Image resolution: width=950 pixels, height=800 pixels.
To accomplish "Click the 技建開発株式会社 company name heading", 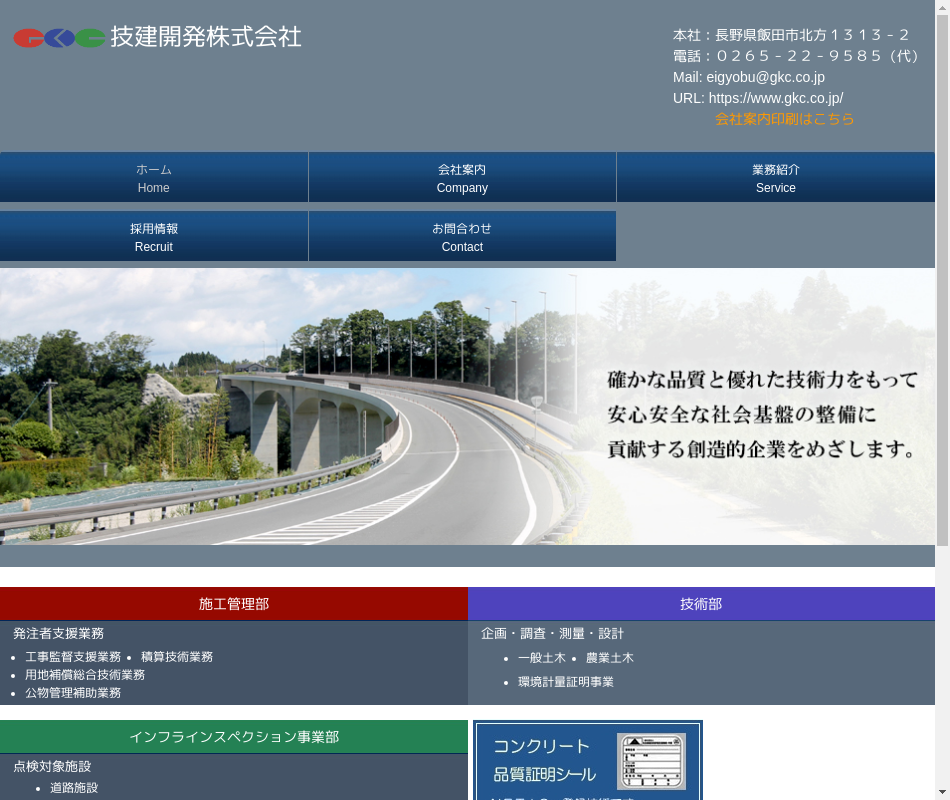I will coord(206,37).
